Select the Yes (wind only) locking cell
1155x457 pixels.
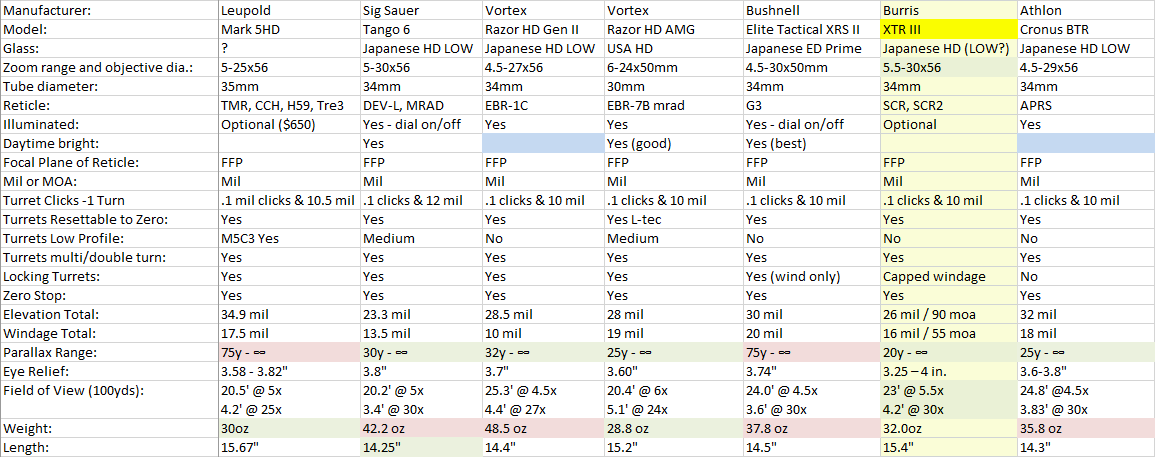pyautogui.click(x=812, y=277)
